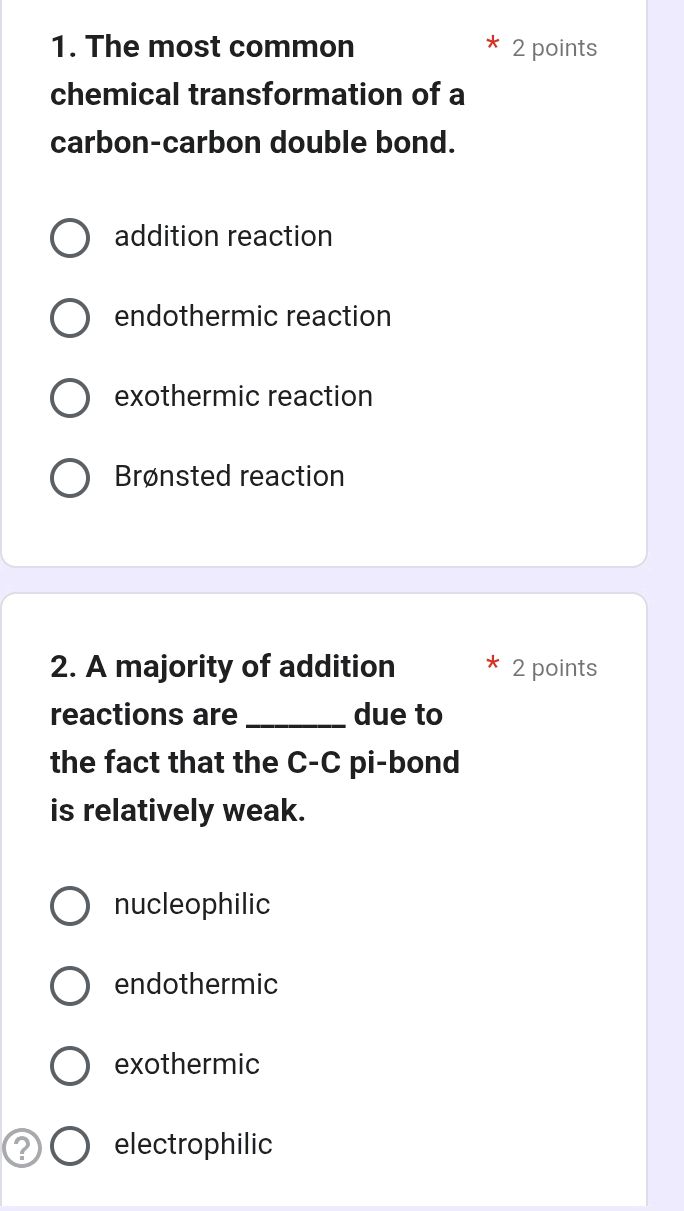This screenshot has height=1211, width=684.
Task: Click the 'nucleophilic' label text
Action: point(192,904)
